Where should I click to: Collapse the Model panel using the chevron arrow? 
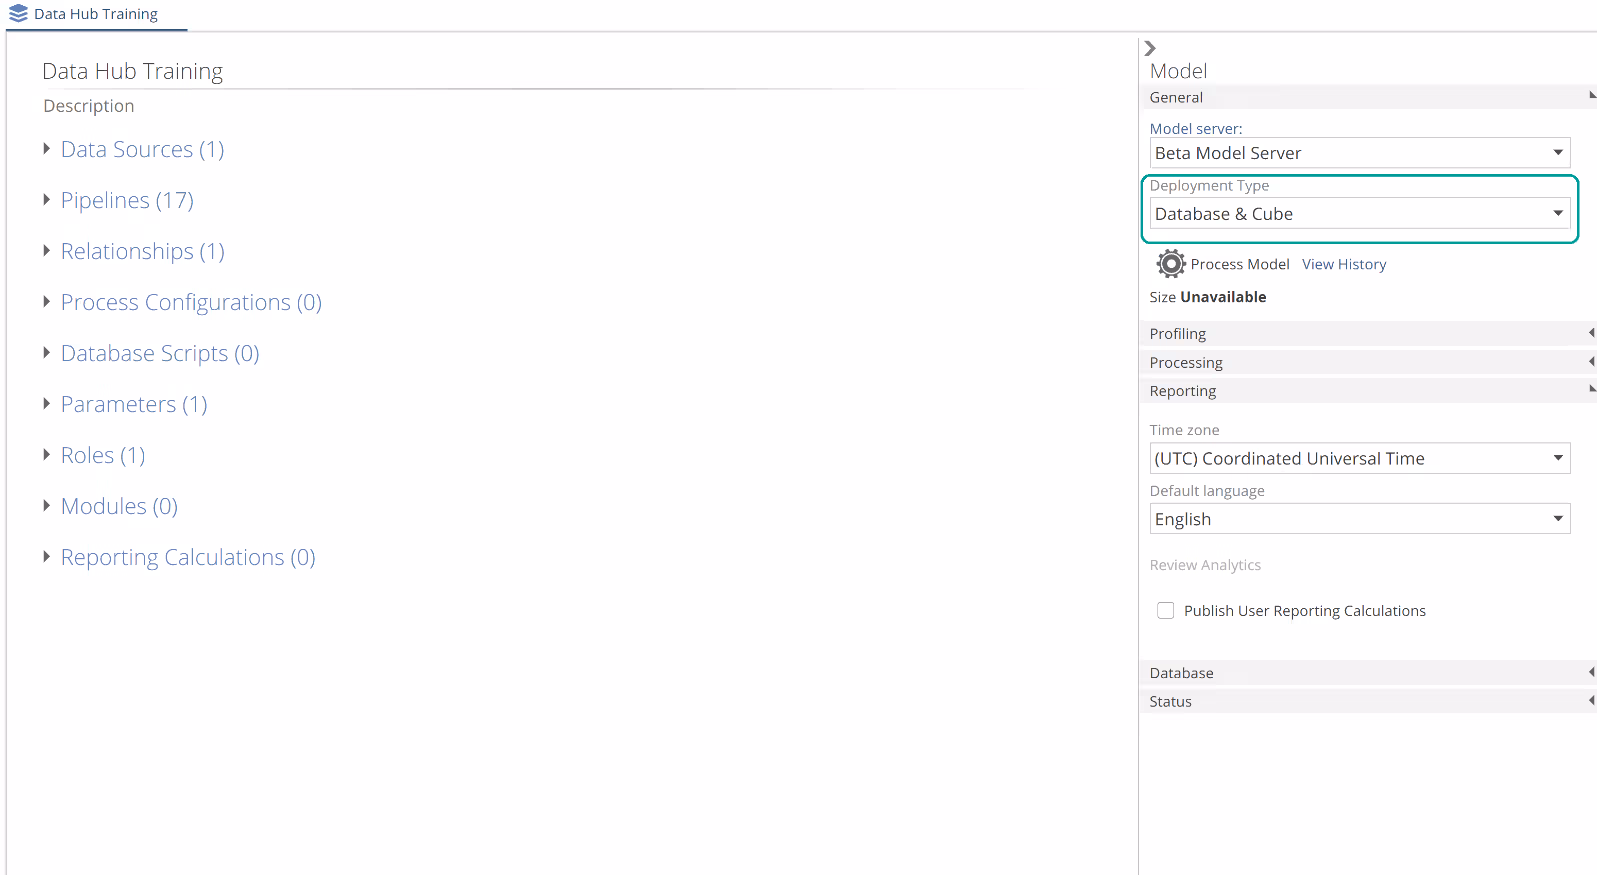pyautogui.click(x=1150, y=48)
